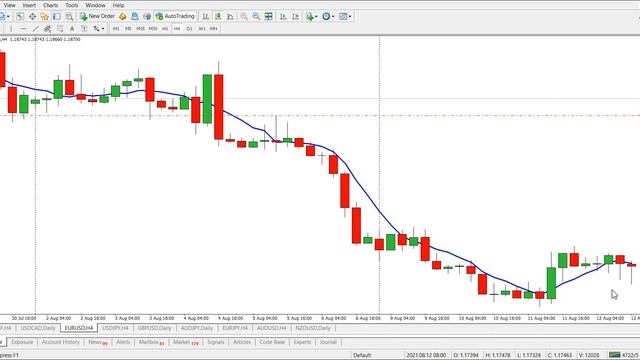Select the vertical line drawing tool

pos(11,29)
